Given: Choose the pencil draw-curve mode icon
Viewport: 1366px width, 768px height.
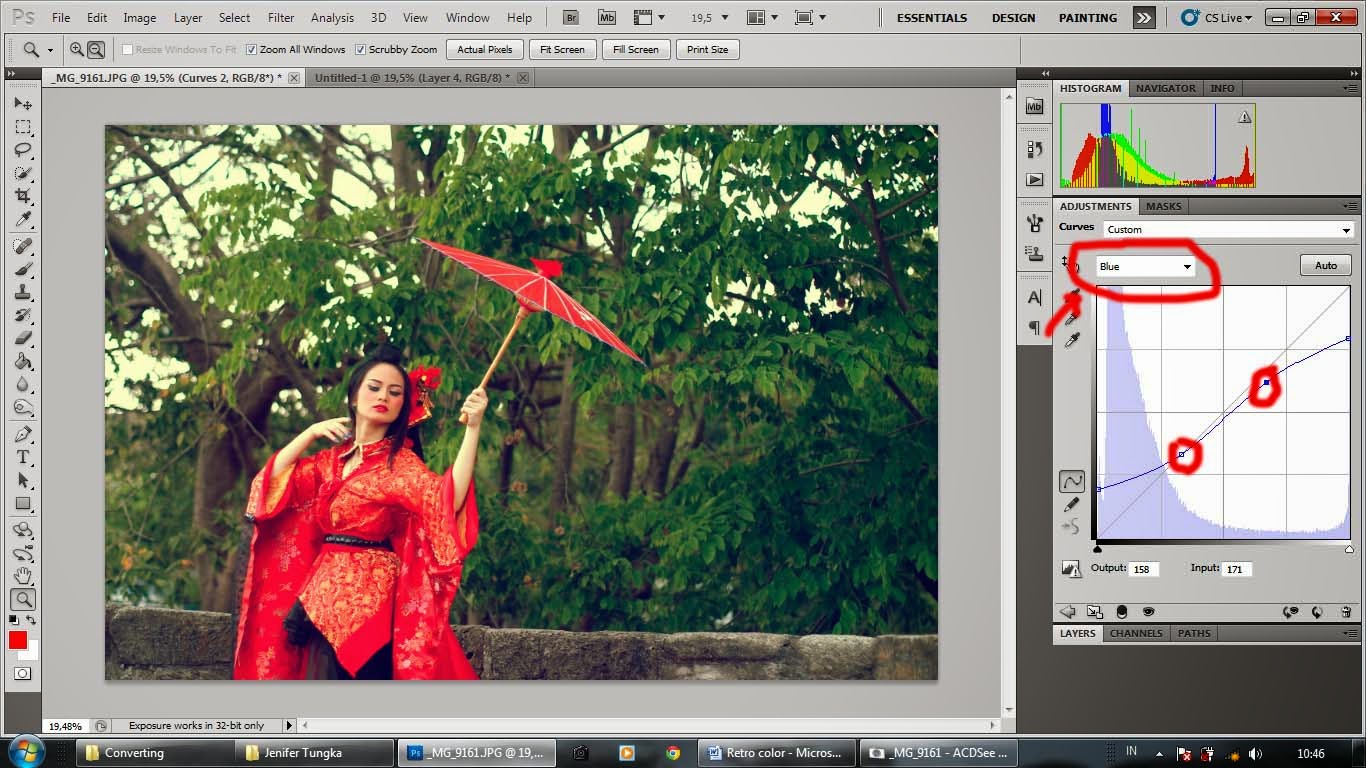Looking at the screenshot, I should [1072, 505].
